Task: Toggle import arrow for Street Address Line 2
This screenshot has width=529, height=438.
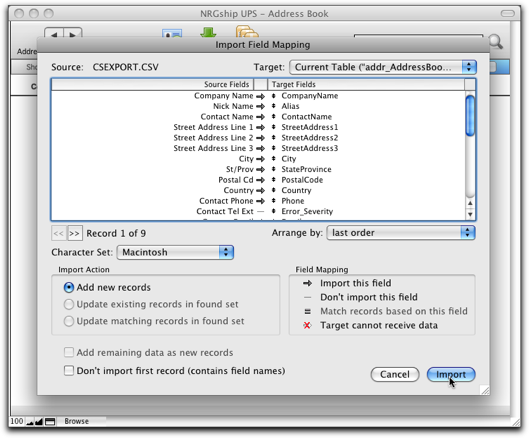Action: (x=260, y=138)
